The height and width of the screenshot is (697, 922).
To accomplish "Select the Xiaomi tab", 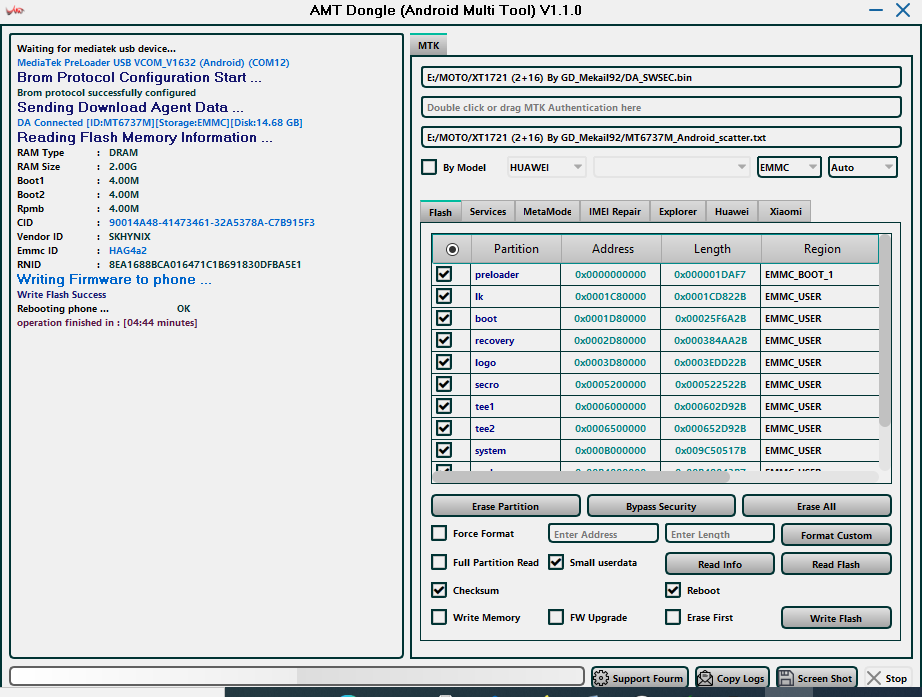I will point(784,211).
